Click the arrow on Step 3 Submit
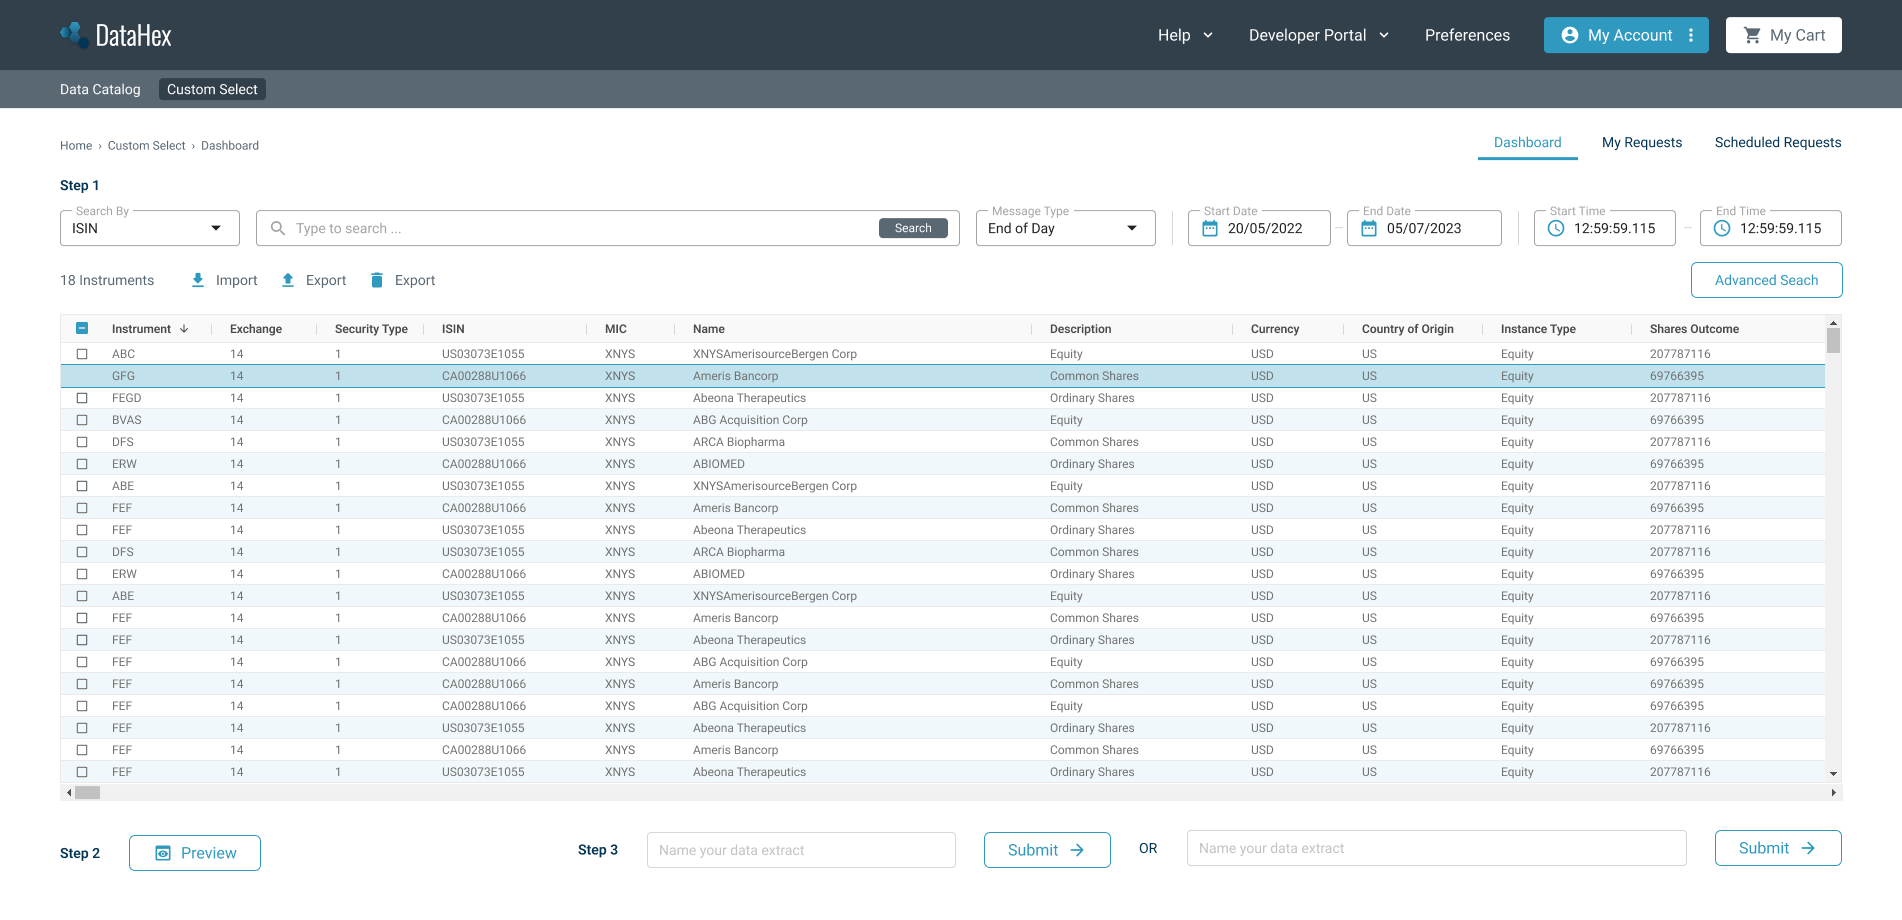 [1077, 850]
